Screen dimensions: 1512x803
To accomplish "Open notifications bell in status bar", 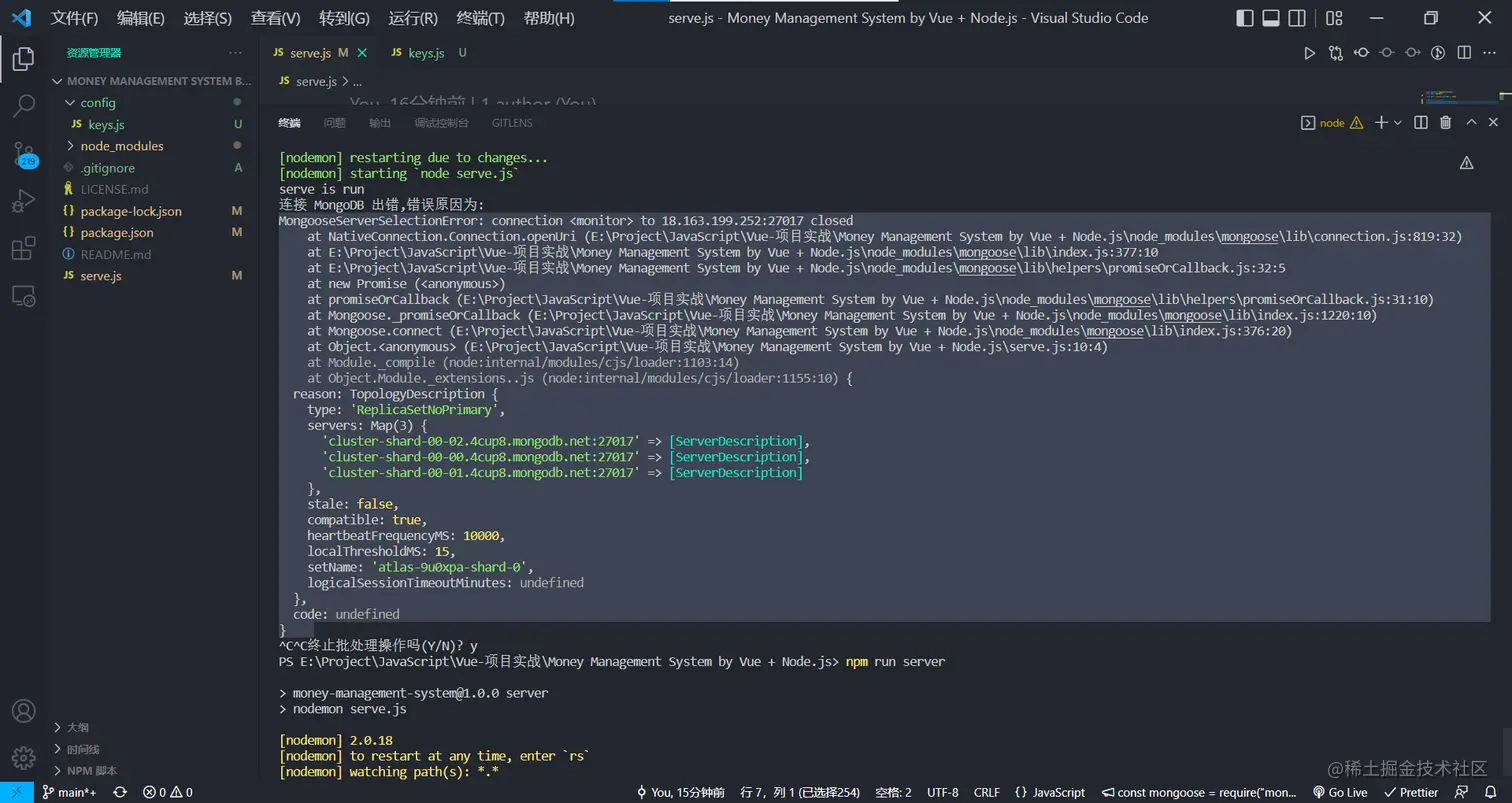I will pos(1493,792).
